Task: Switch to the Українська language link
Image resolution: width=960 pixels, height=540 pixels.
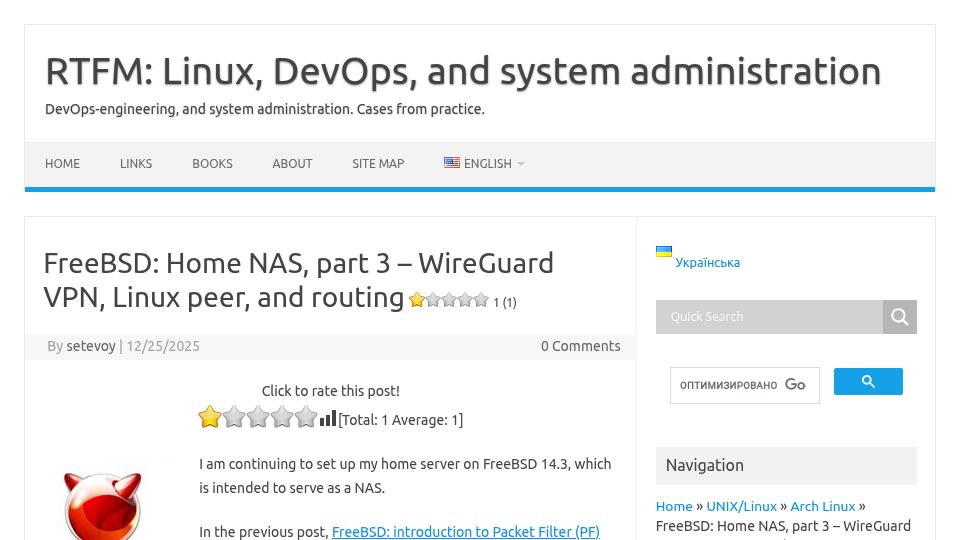Action: click(x=707, y=263)
